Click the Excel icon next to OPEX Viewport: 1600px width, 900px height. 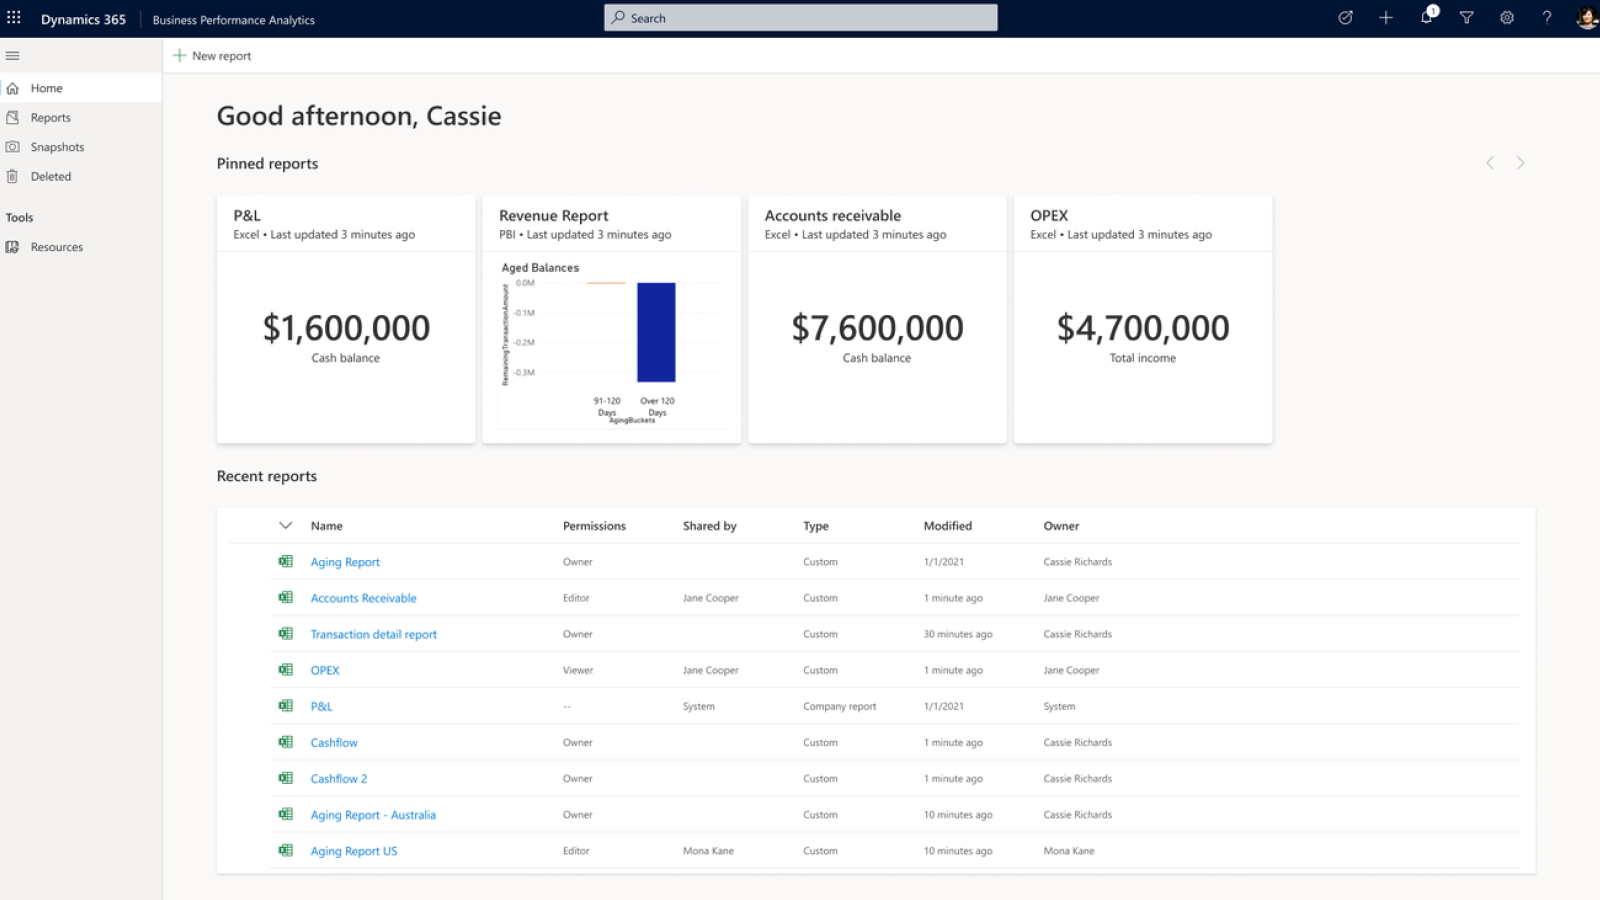point(286,669)
